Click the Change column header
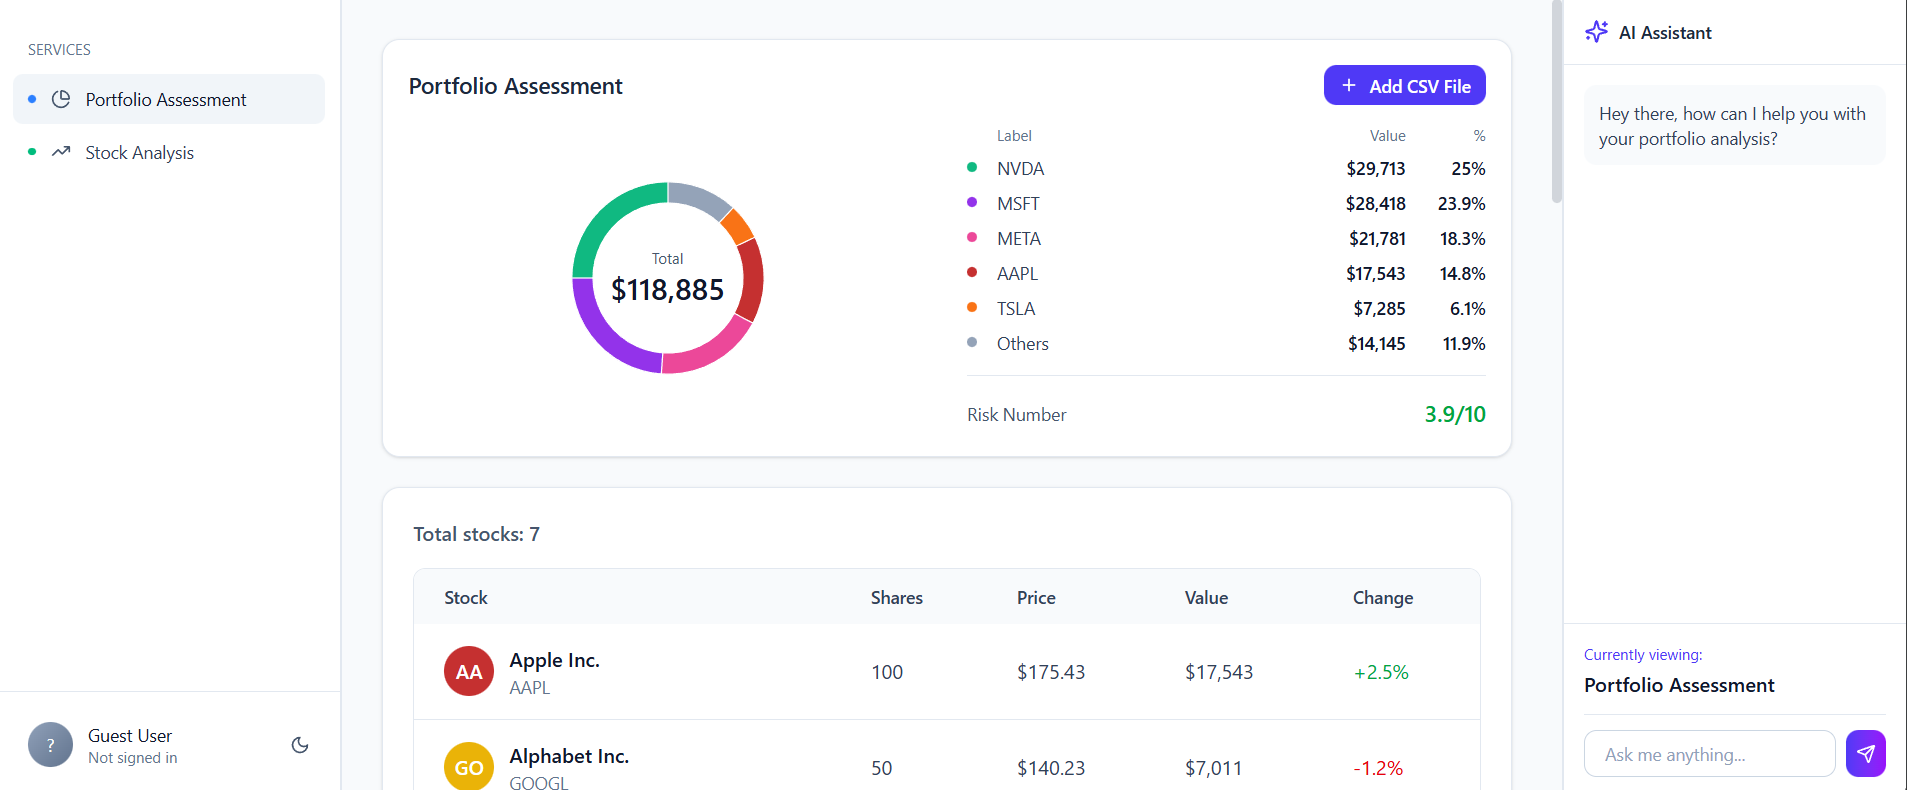This screenshot has height=790, width=1907. pos(1383,597)
